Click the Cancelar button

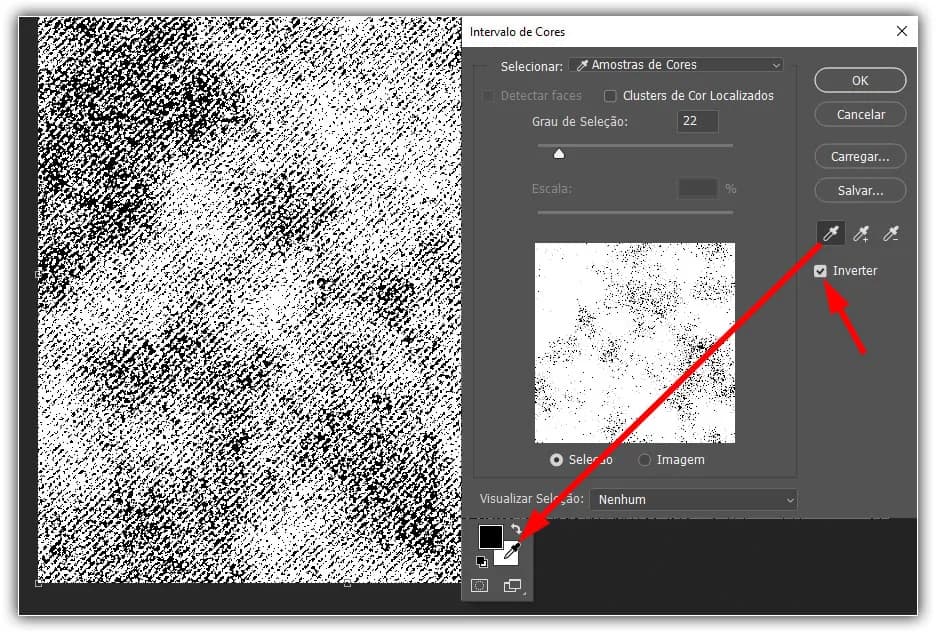(860, 114)
